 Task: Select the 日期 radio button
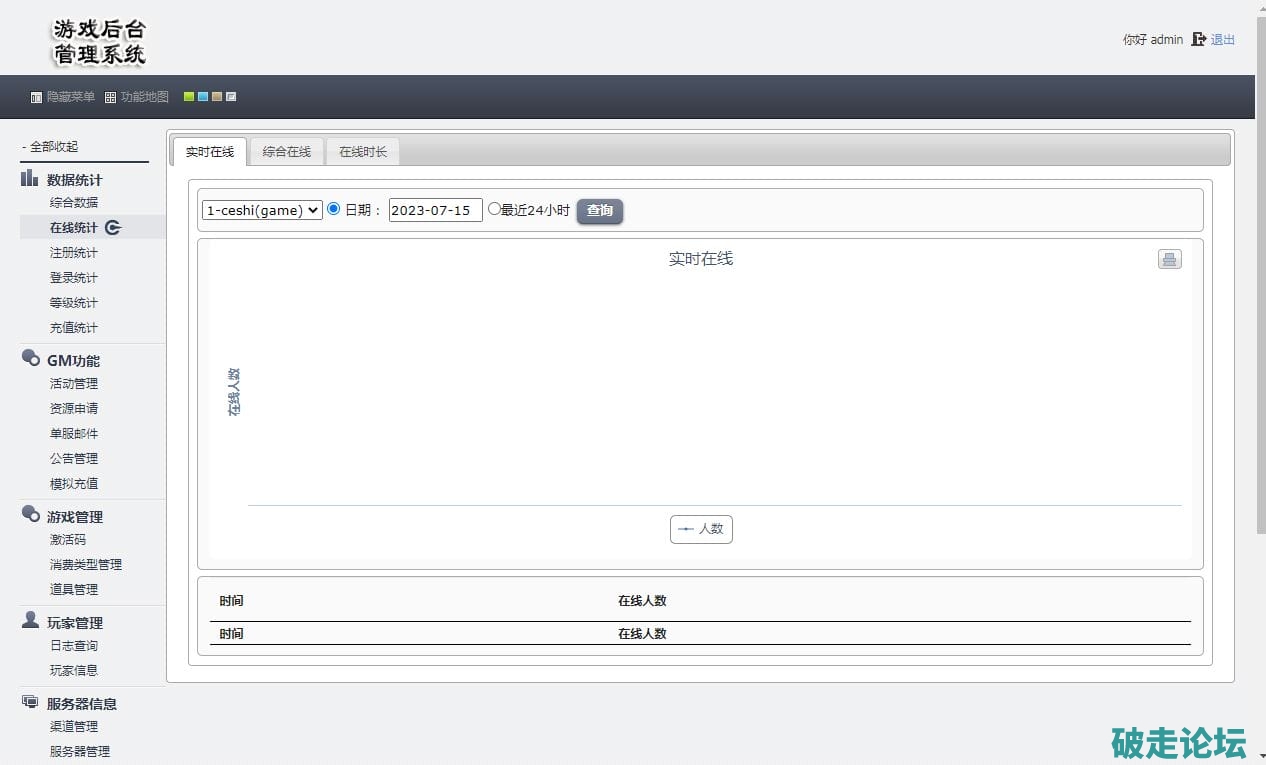tap(334, 209)
